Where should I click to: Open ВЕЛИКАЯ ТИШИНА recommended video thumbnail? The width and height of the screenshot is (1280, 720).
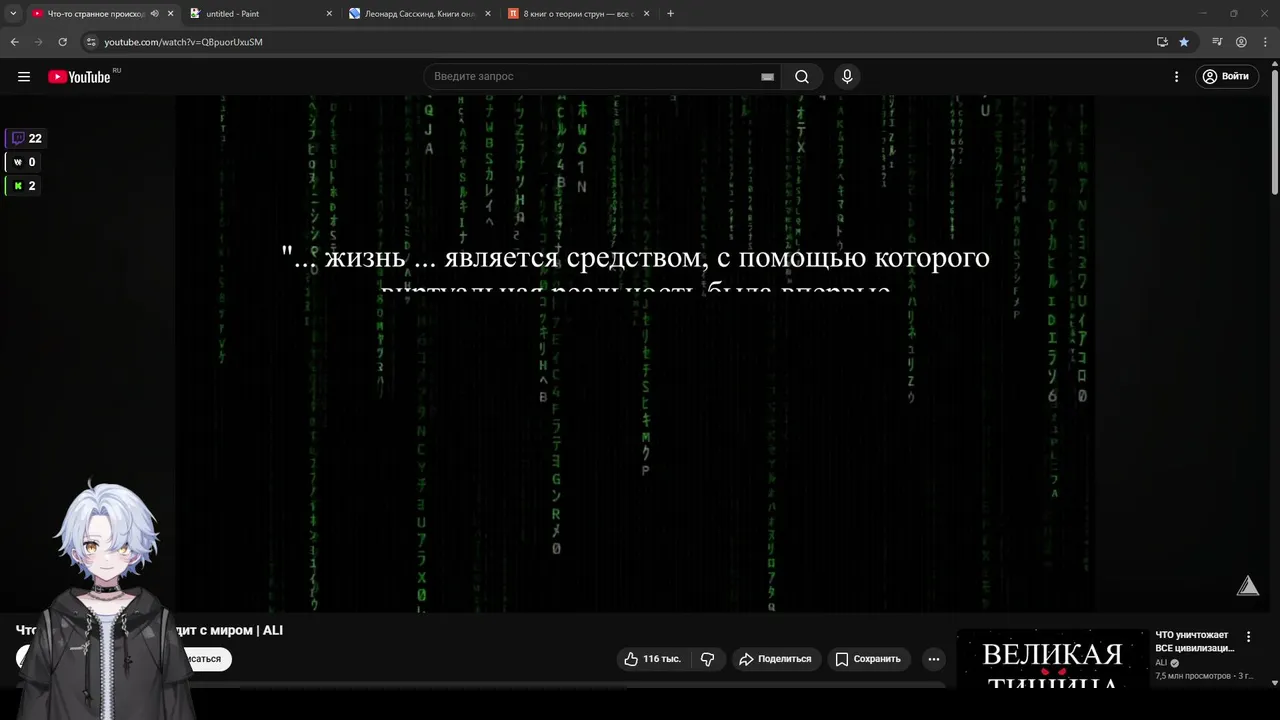pos(1051,661)
